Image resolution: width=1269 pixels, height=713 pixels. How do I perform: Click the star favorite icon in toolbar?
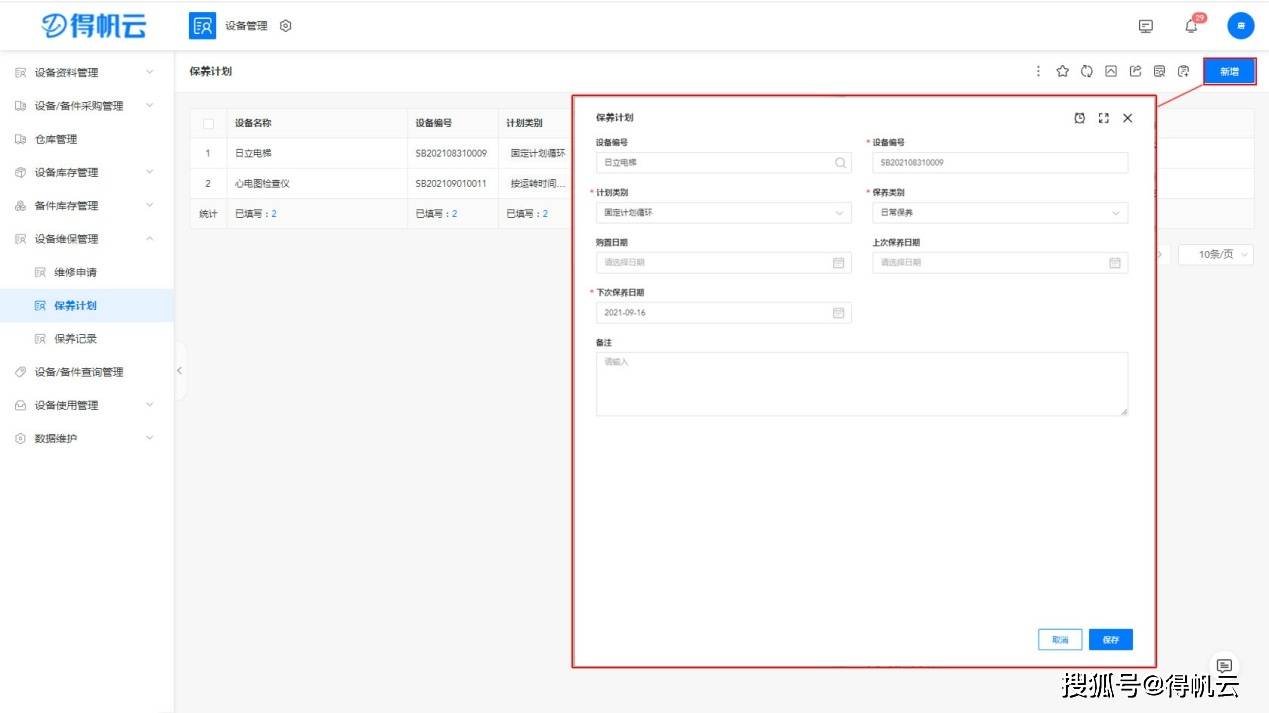1063,71
